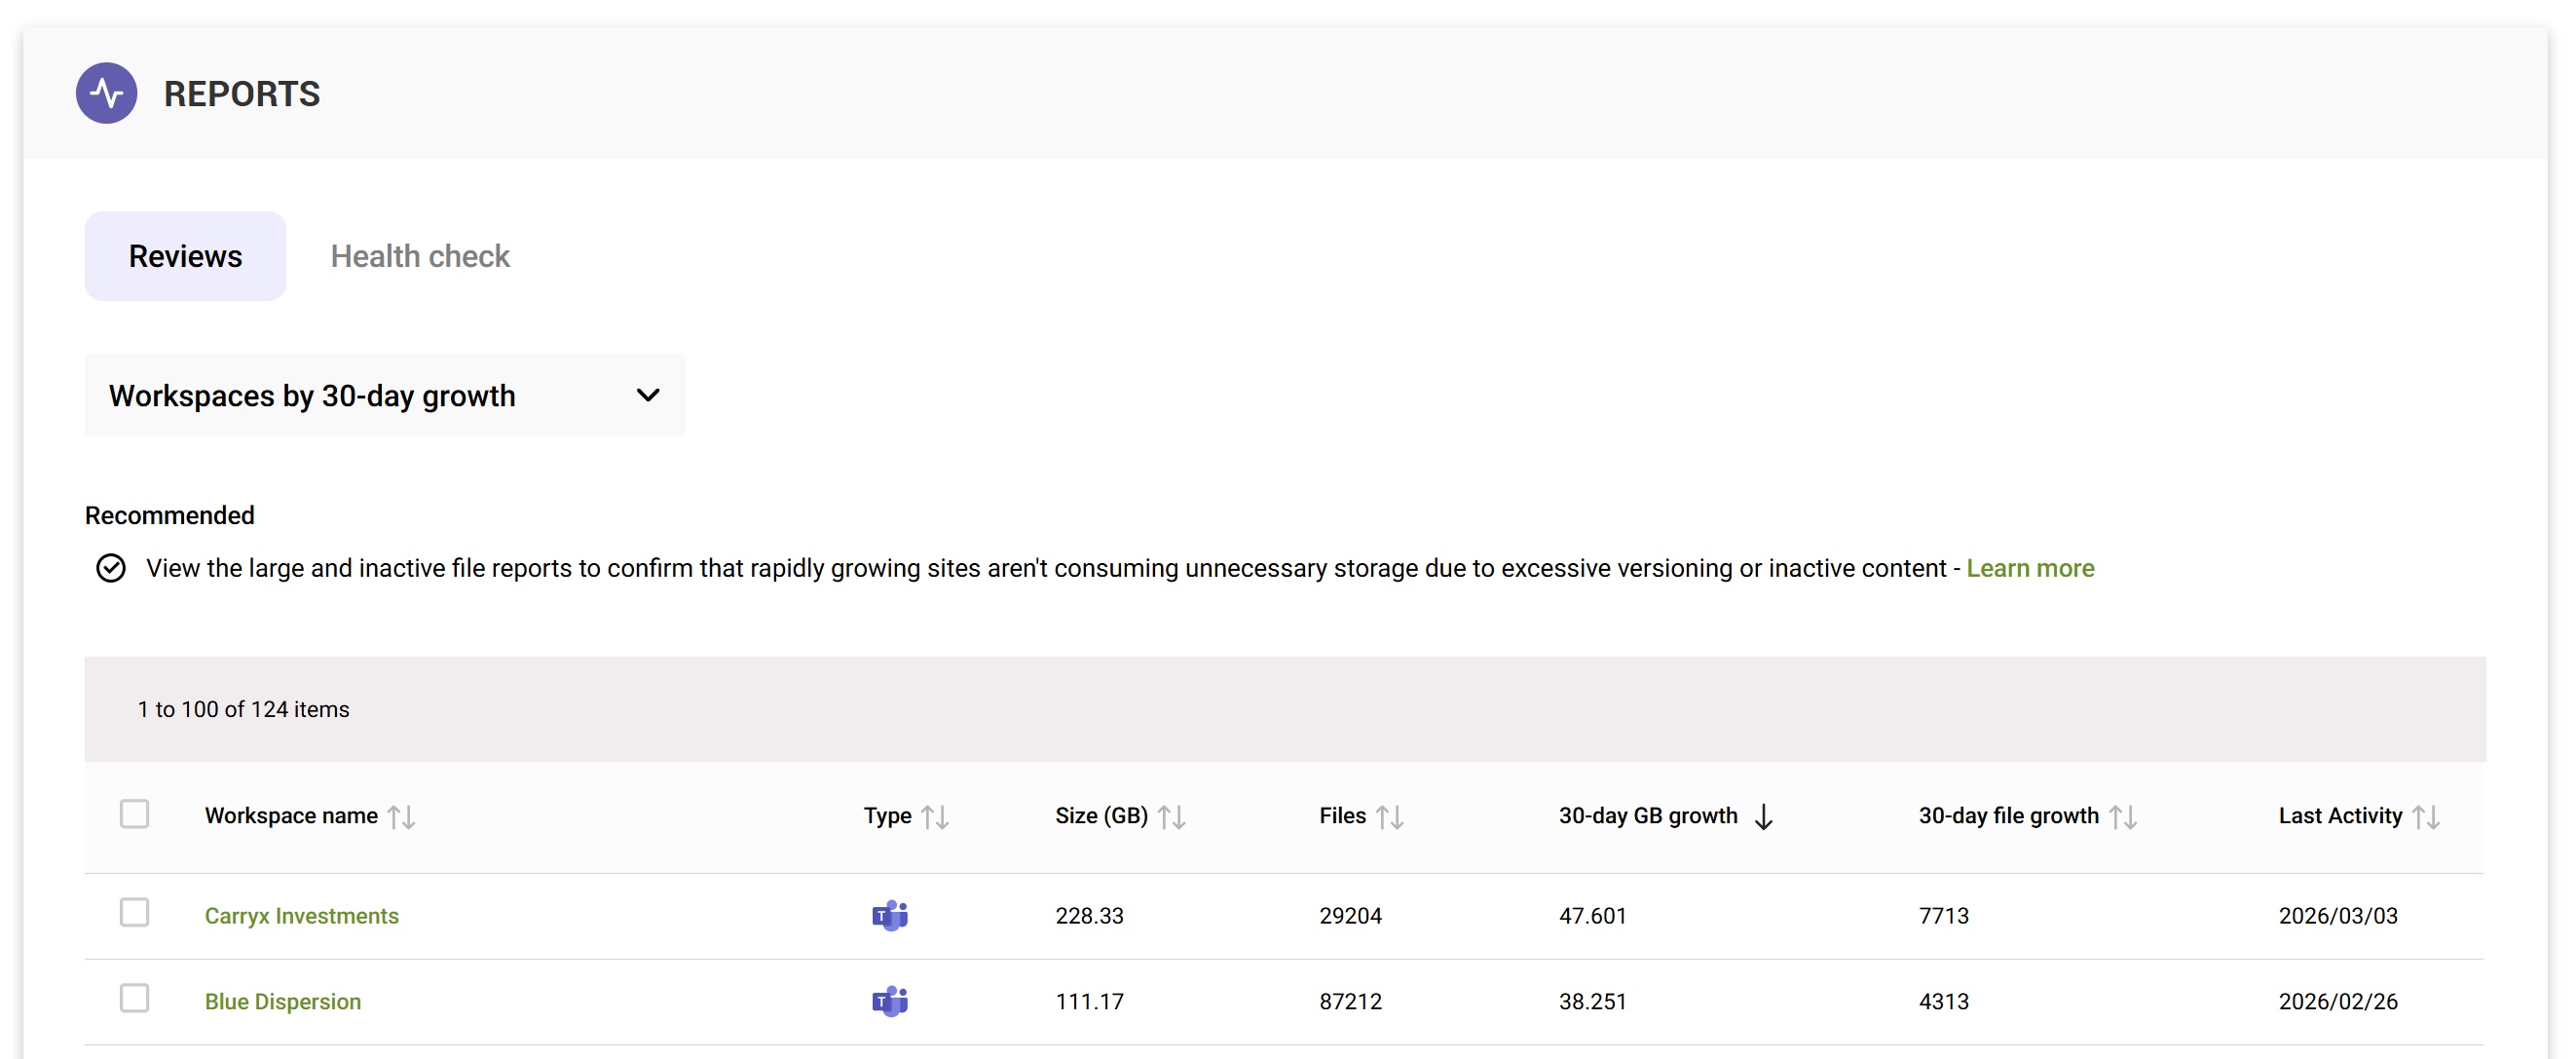
Task: Sort the table by Type
Action: point(936,815)
